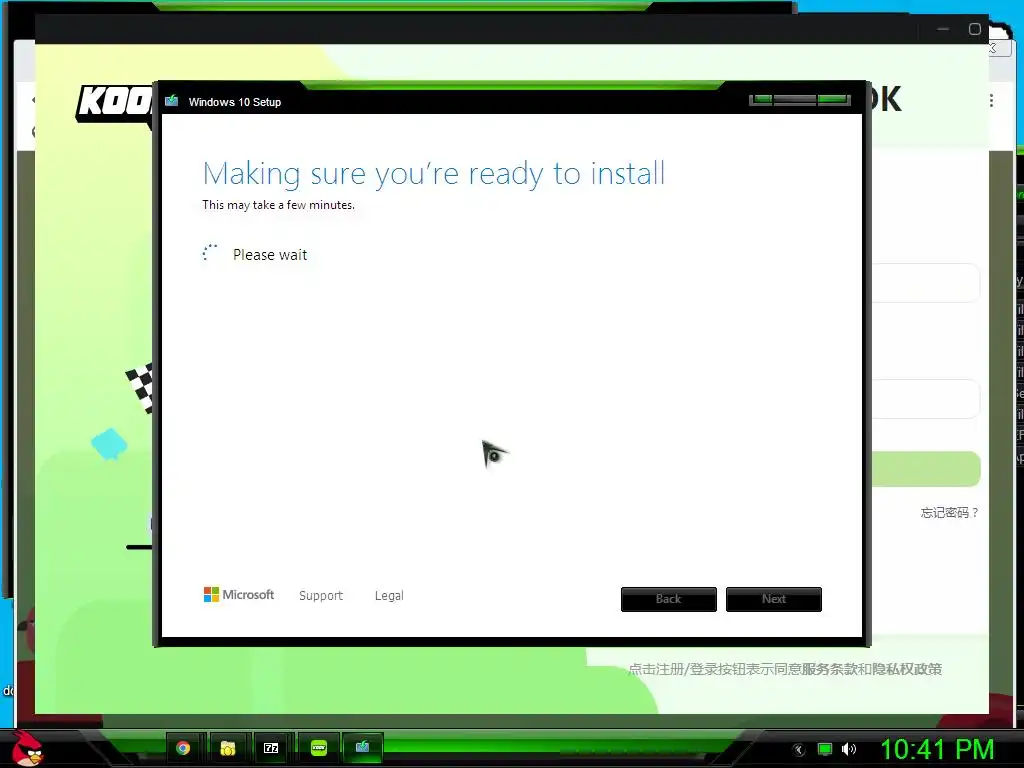Screen dimensions: 1024x768
Task: Click the Next button in Windows 10 Setup
Action: (x=774, y=599)
